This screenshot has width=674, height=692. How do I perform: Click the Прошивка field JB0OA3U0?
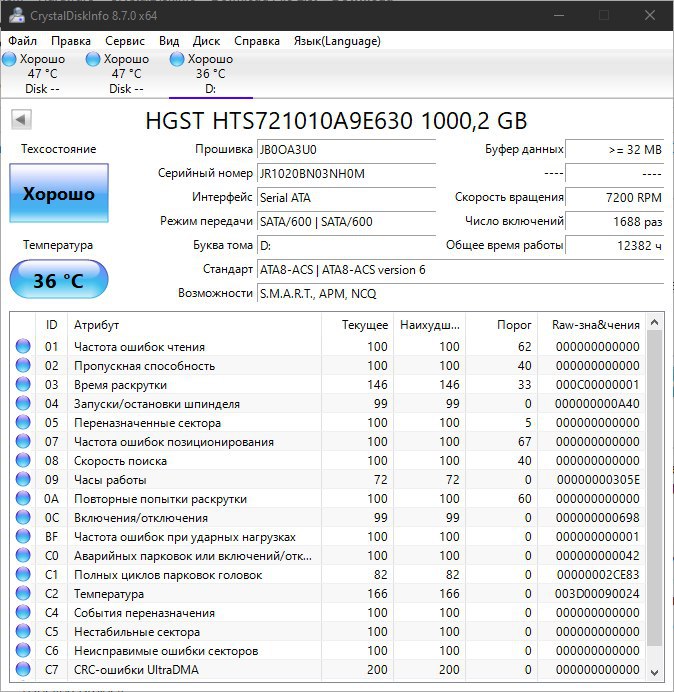346,150
